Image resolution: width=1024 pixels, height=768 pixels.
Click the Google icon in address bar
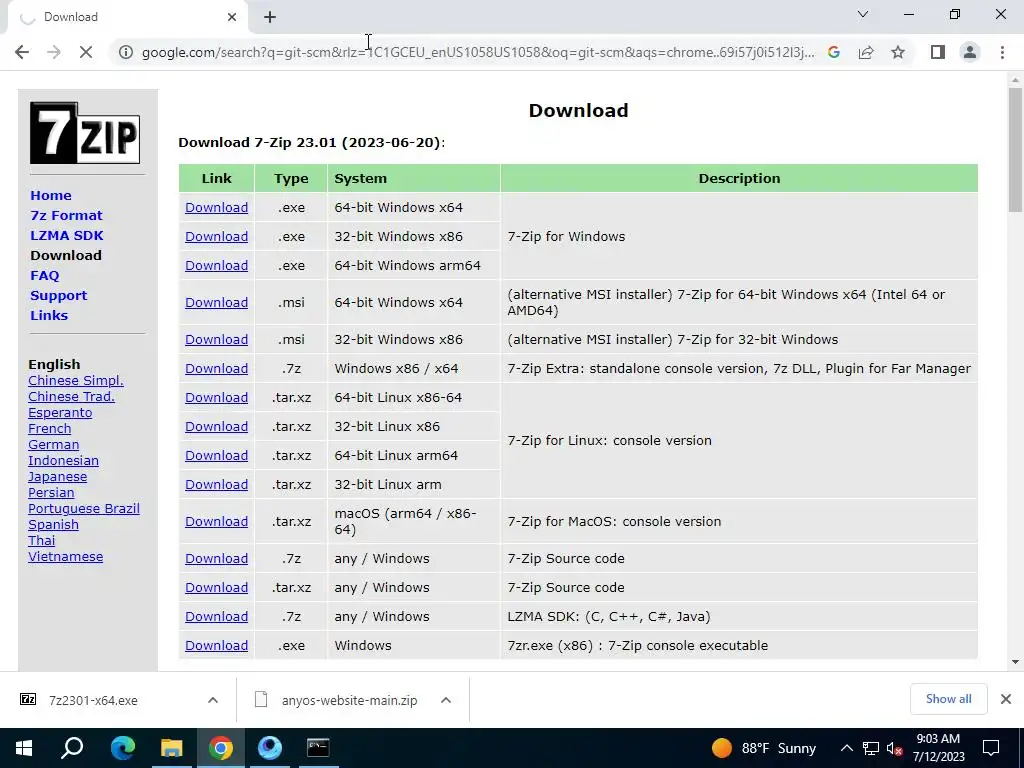click(833, 52)
